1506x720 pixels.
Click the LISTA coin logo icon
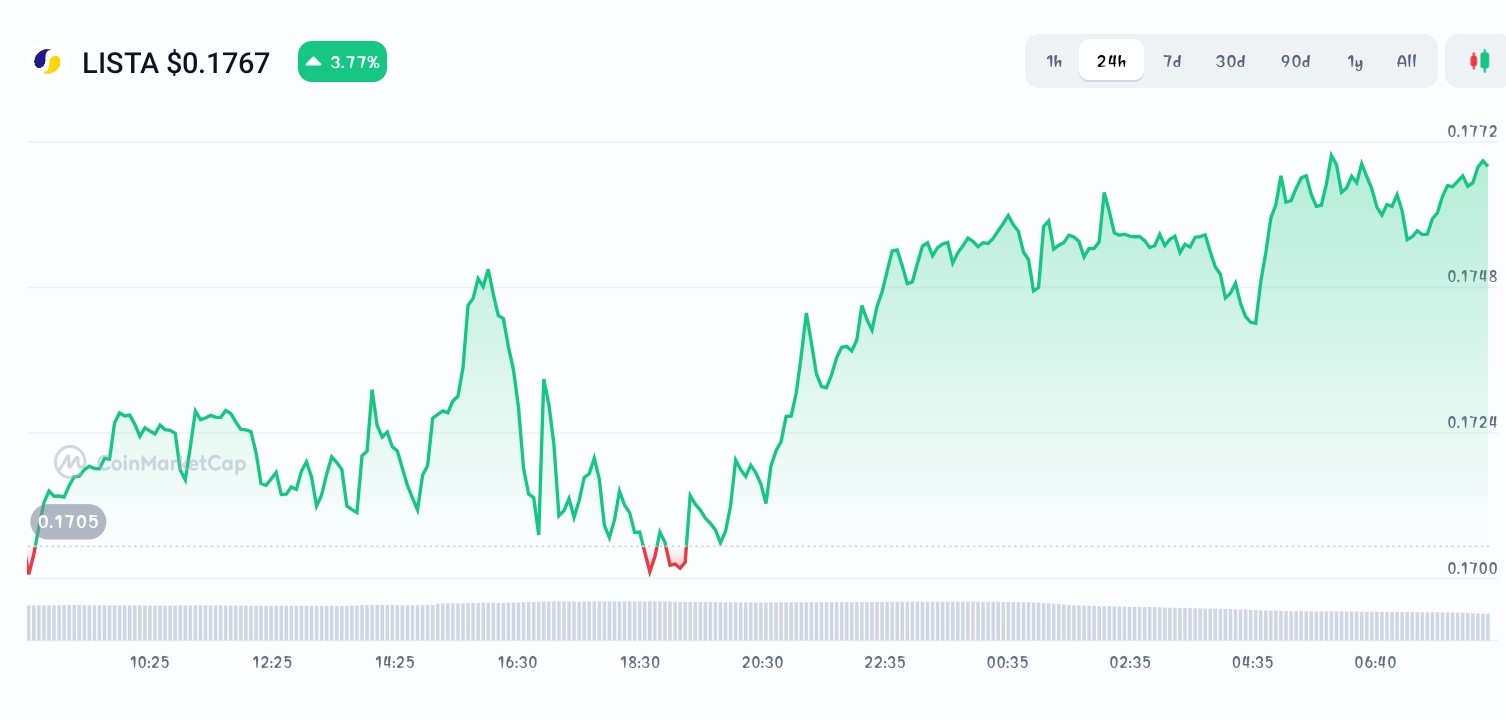pos(47,62)
